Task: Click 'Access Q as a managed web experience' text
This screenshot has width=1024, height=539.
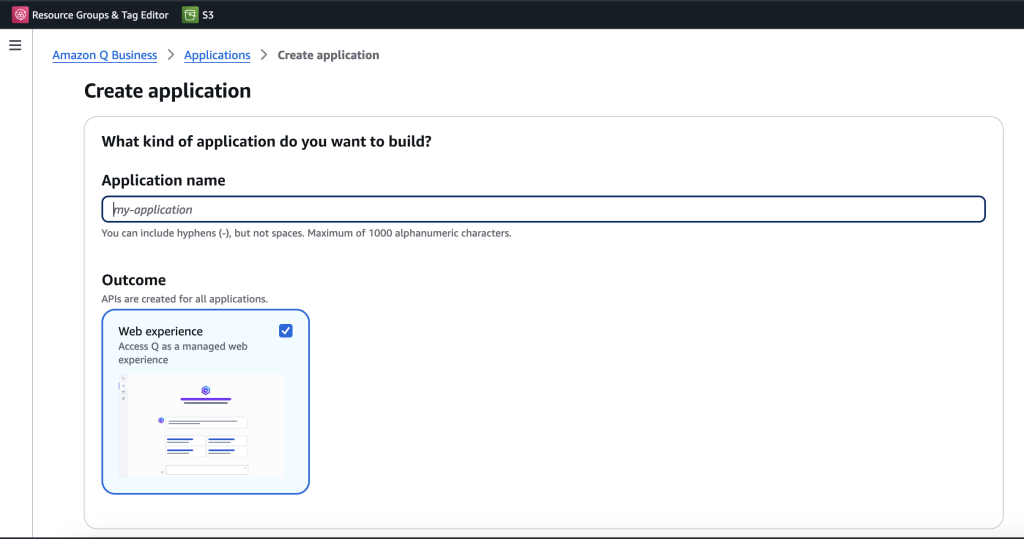Action: point(183,353)
